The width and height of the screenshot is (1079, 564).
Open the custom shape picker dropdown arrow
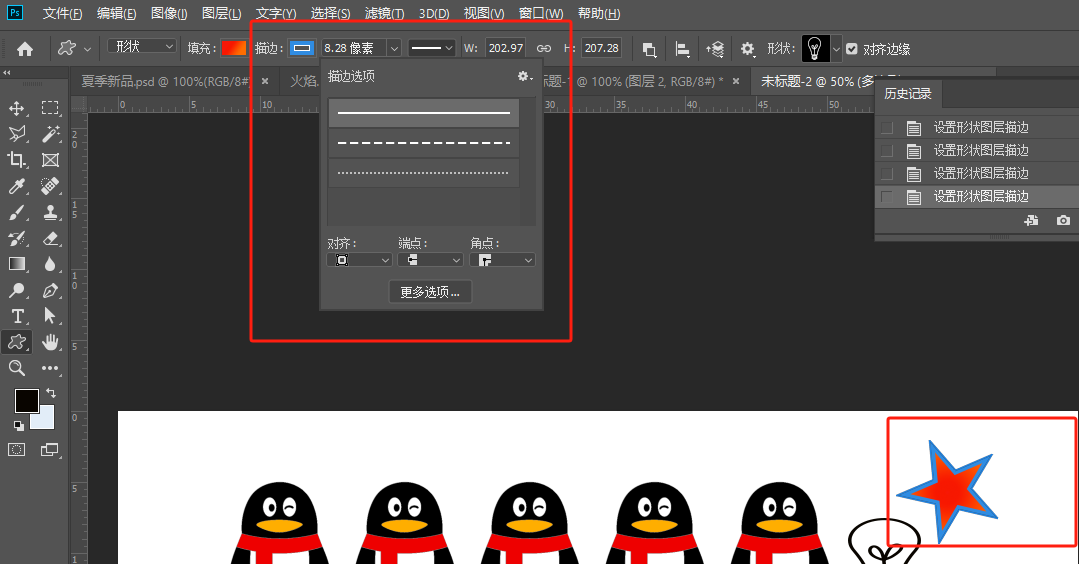coord(836,49)
